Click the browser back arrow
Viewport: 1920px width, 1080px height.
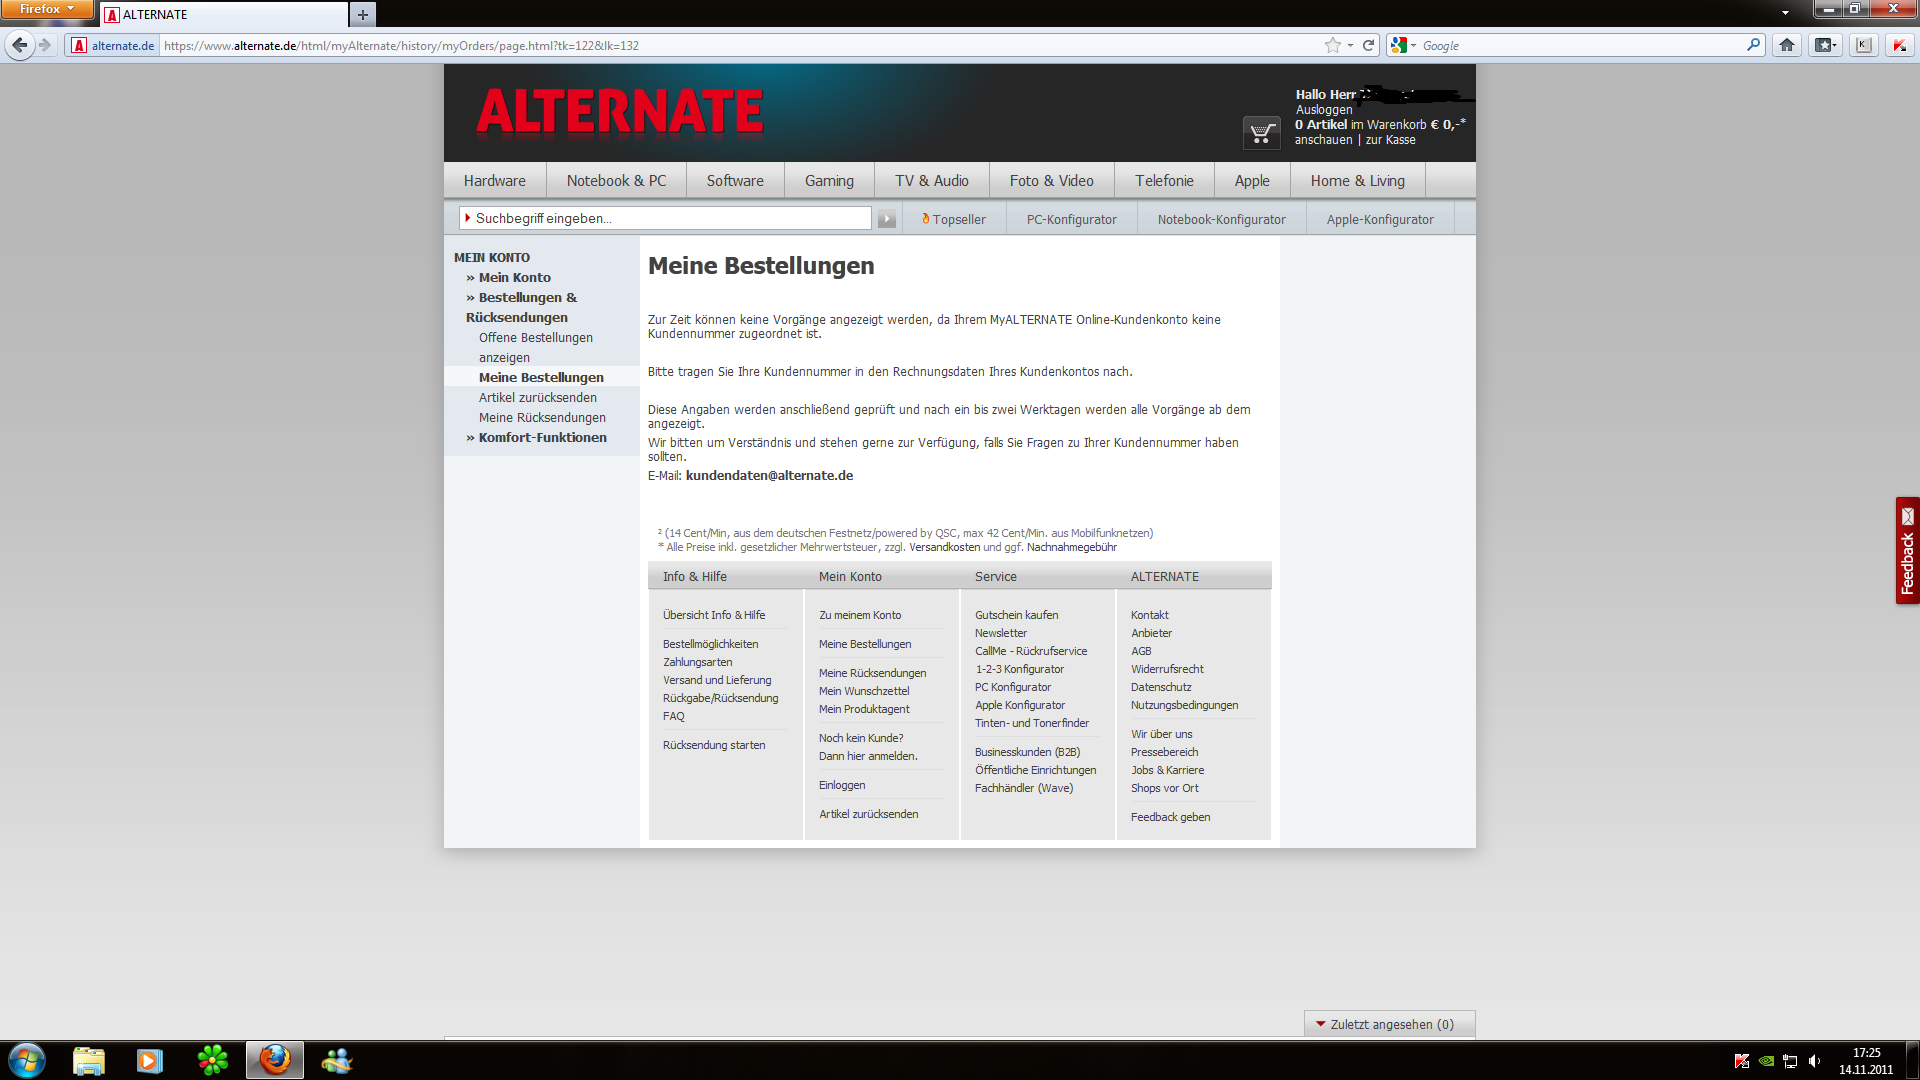(20, 45)
